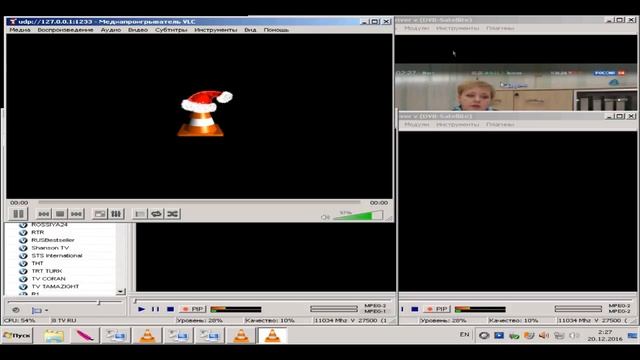Open Инструменты menu in the news-video window
The width and height of the screenshot is (640, 360).
(x=457, y=28)
